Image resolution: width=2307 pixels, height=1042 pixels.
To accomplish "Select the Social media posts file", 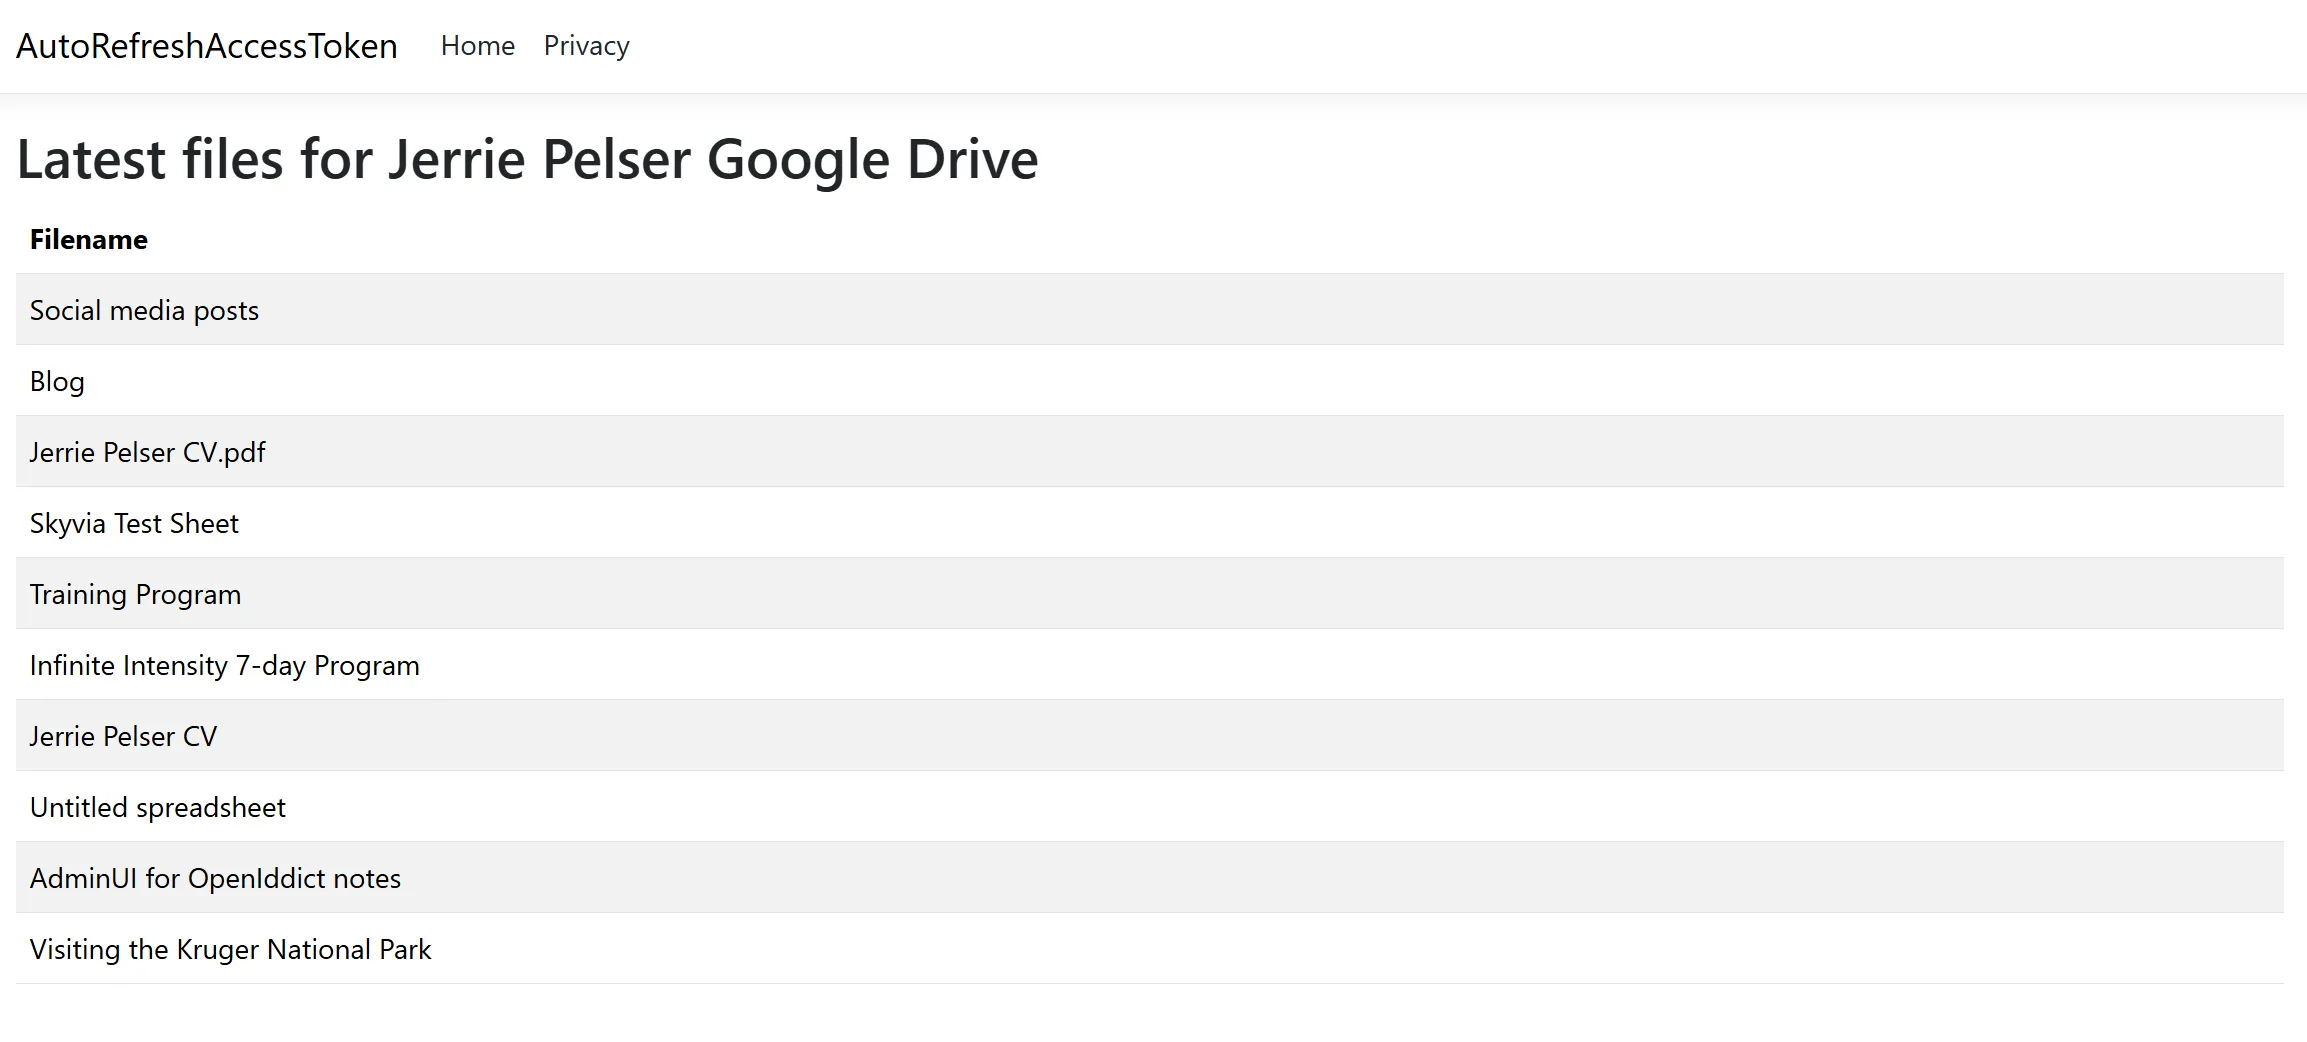I will (x=143, y=310).
